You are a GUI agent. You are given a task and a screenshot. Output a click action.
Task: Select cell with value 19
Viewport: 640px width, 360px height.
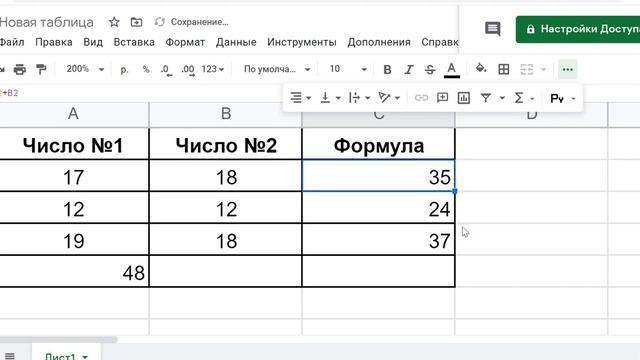tap(73, 240)
